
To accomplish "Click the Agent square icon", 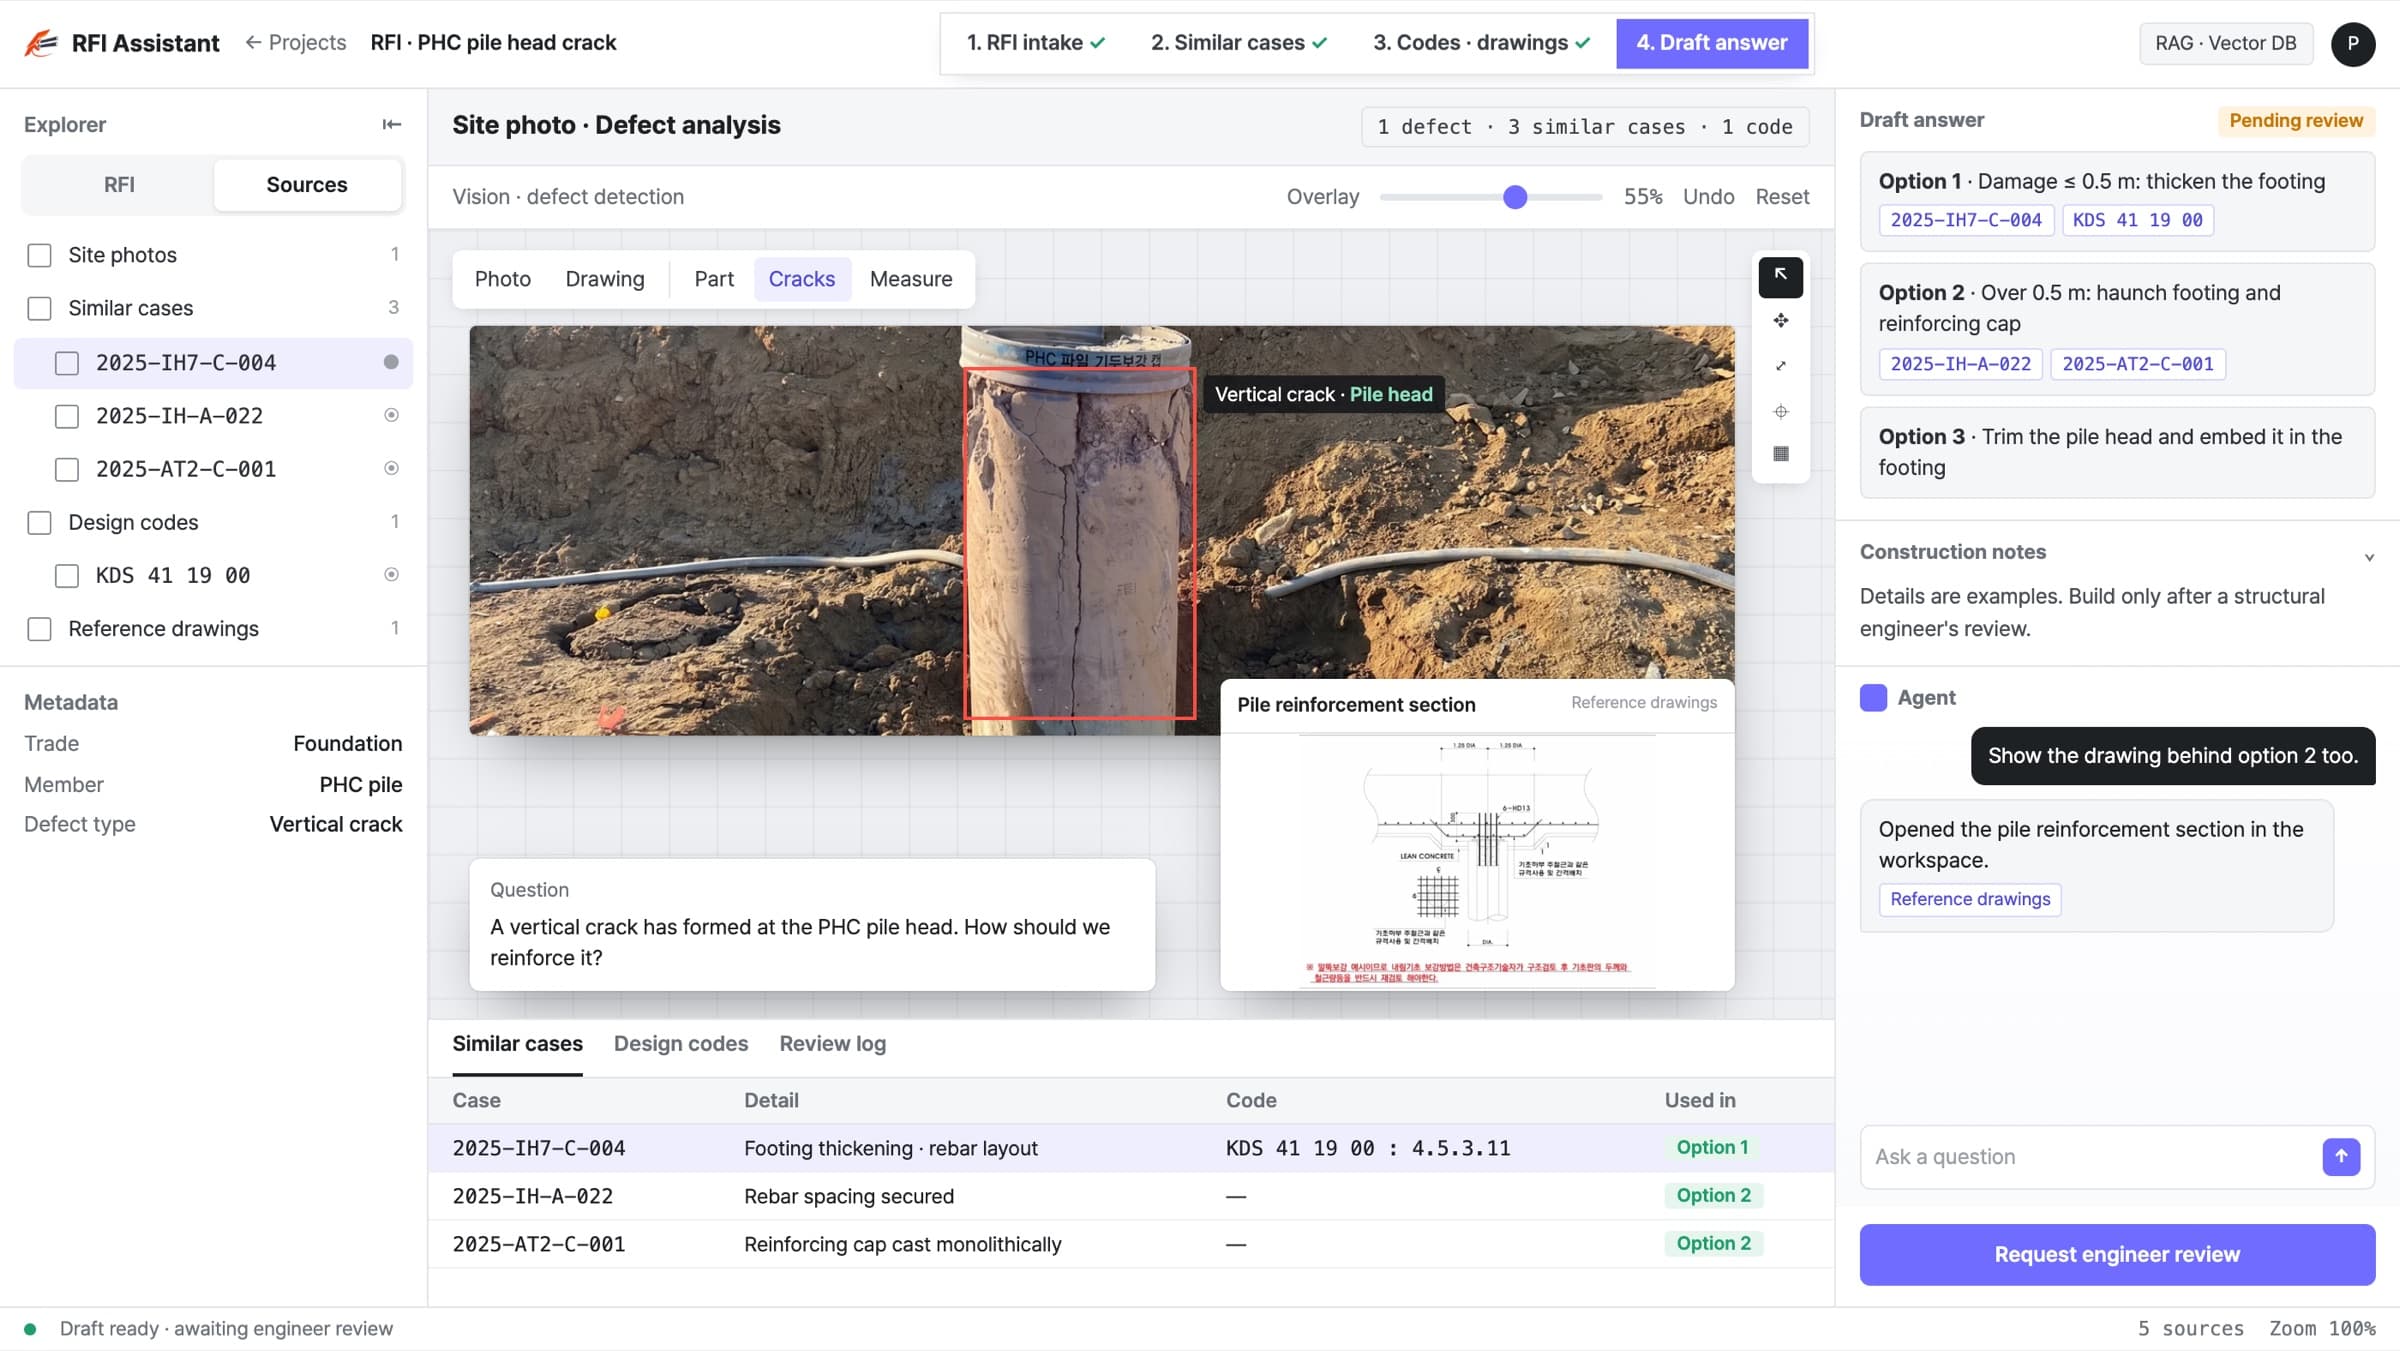I will point(1872,697).
